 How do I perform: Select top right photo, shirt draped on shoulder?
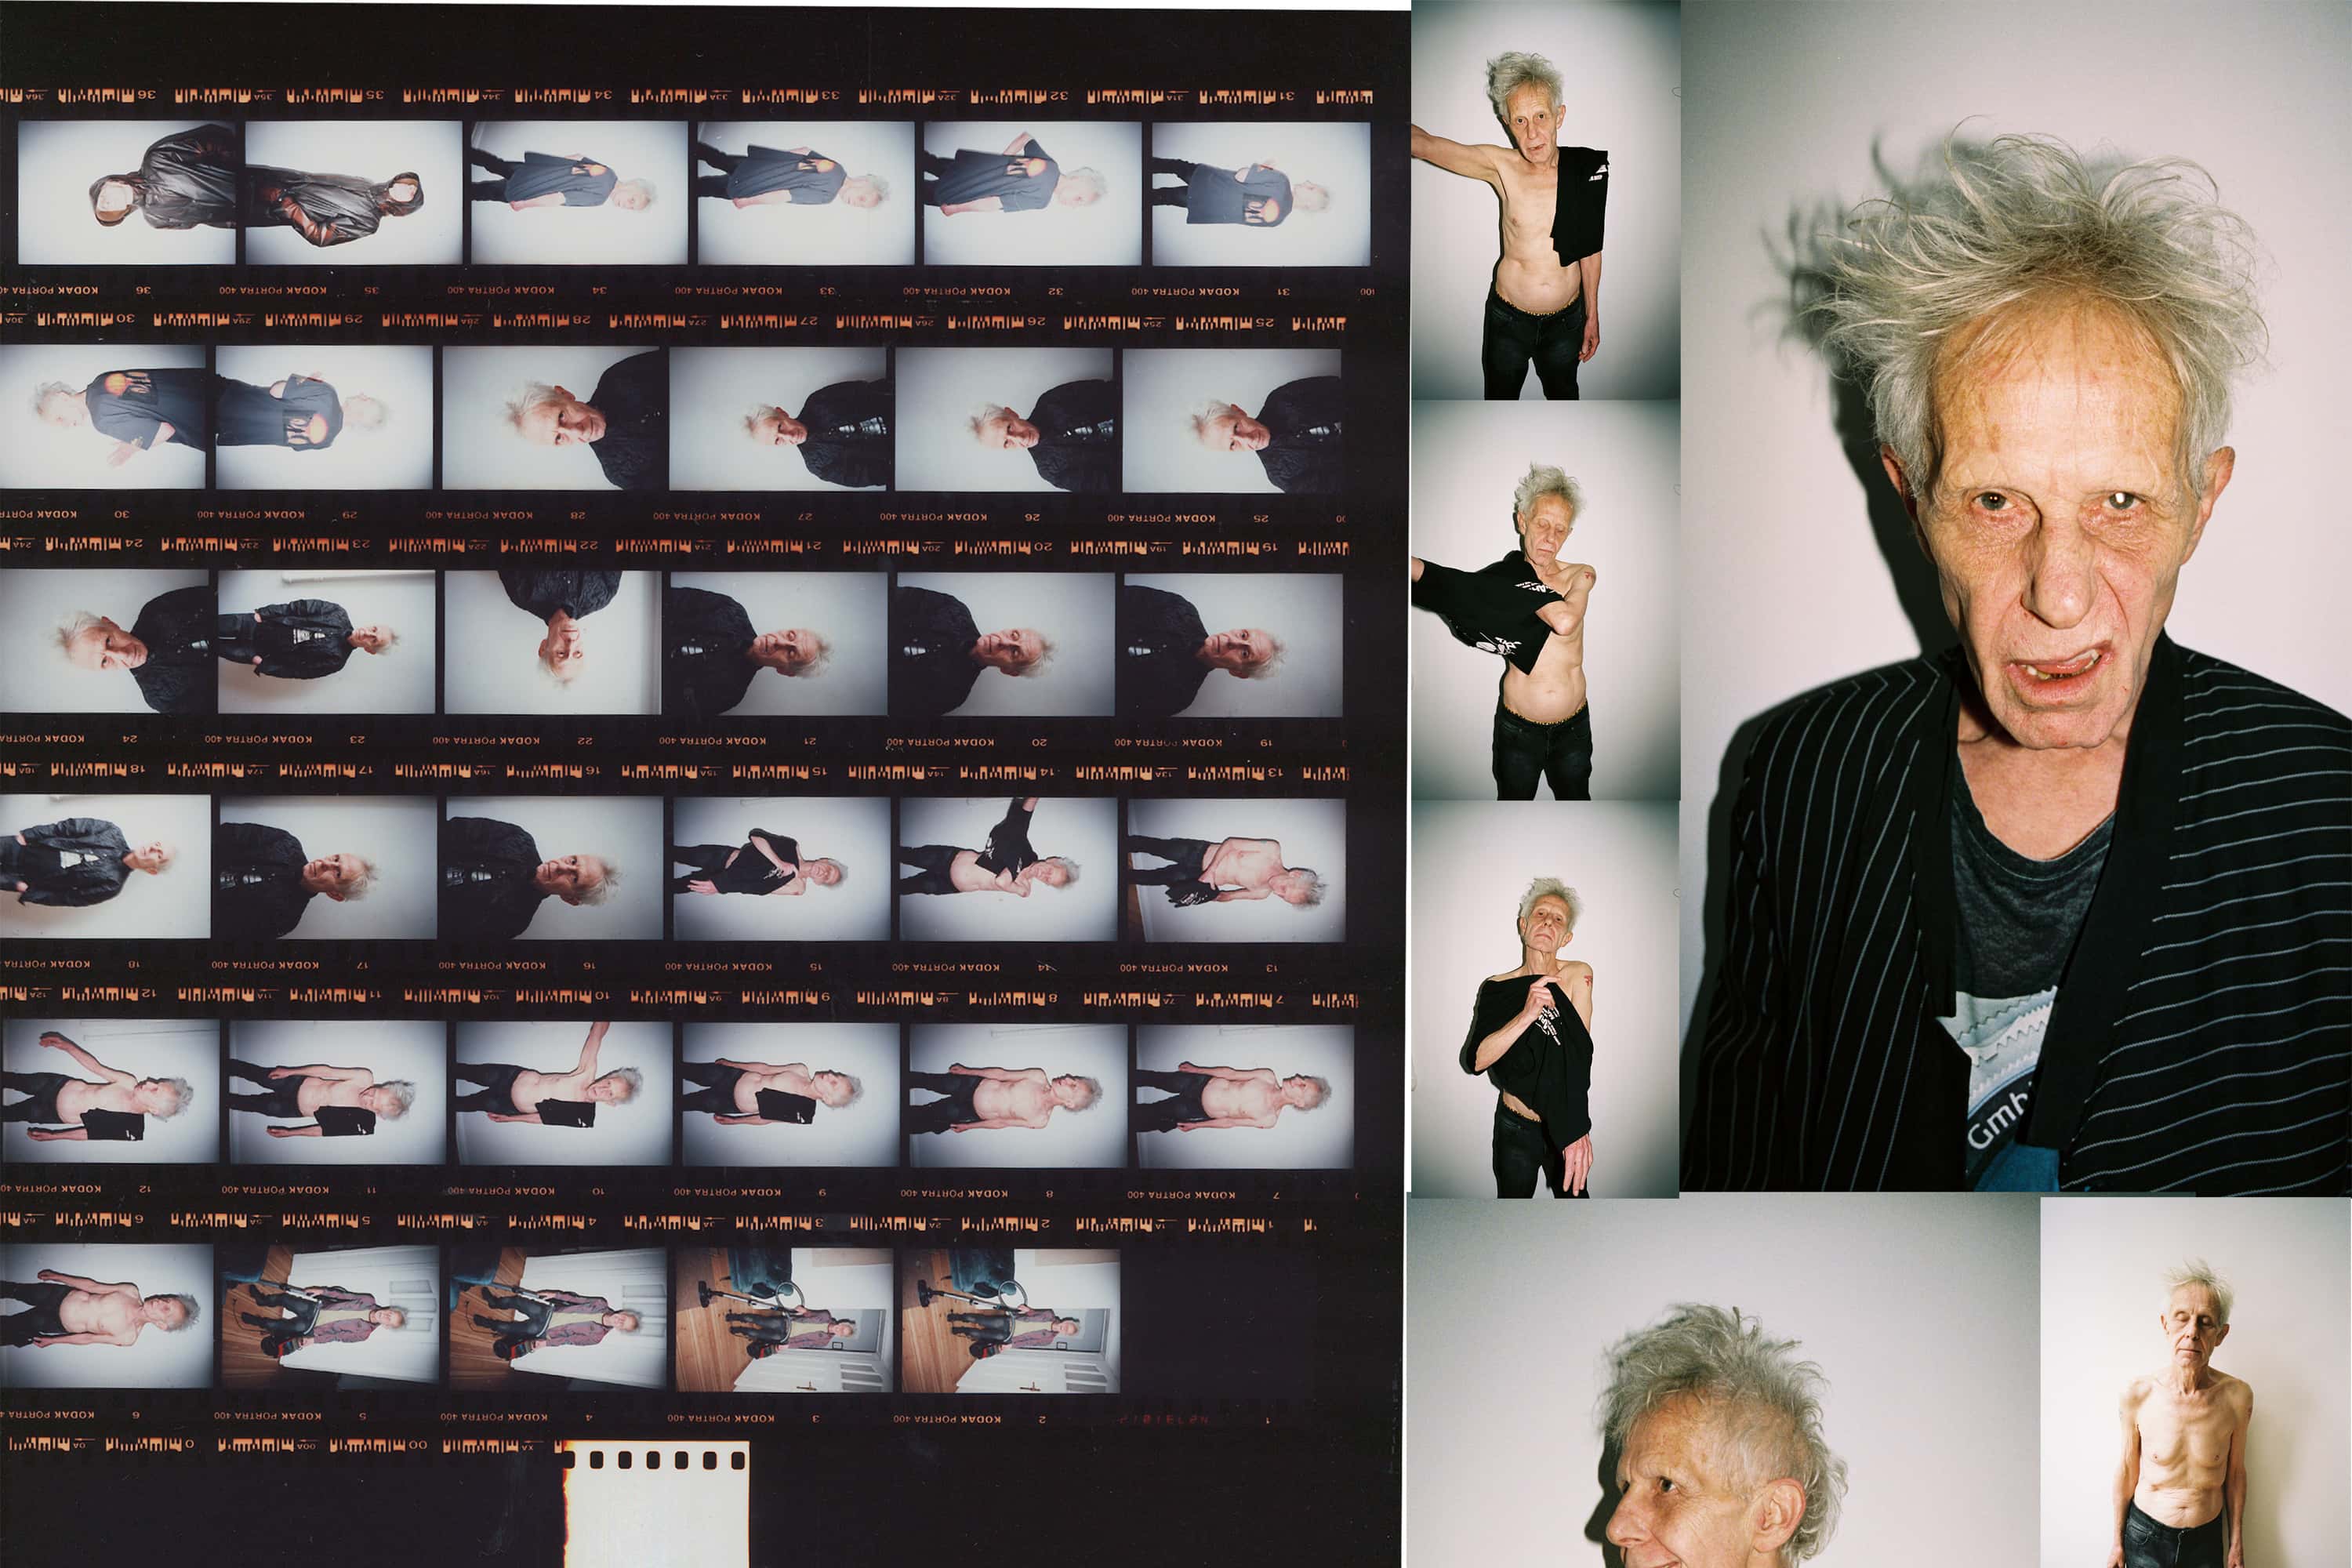[x=1545, y=200]
